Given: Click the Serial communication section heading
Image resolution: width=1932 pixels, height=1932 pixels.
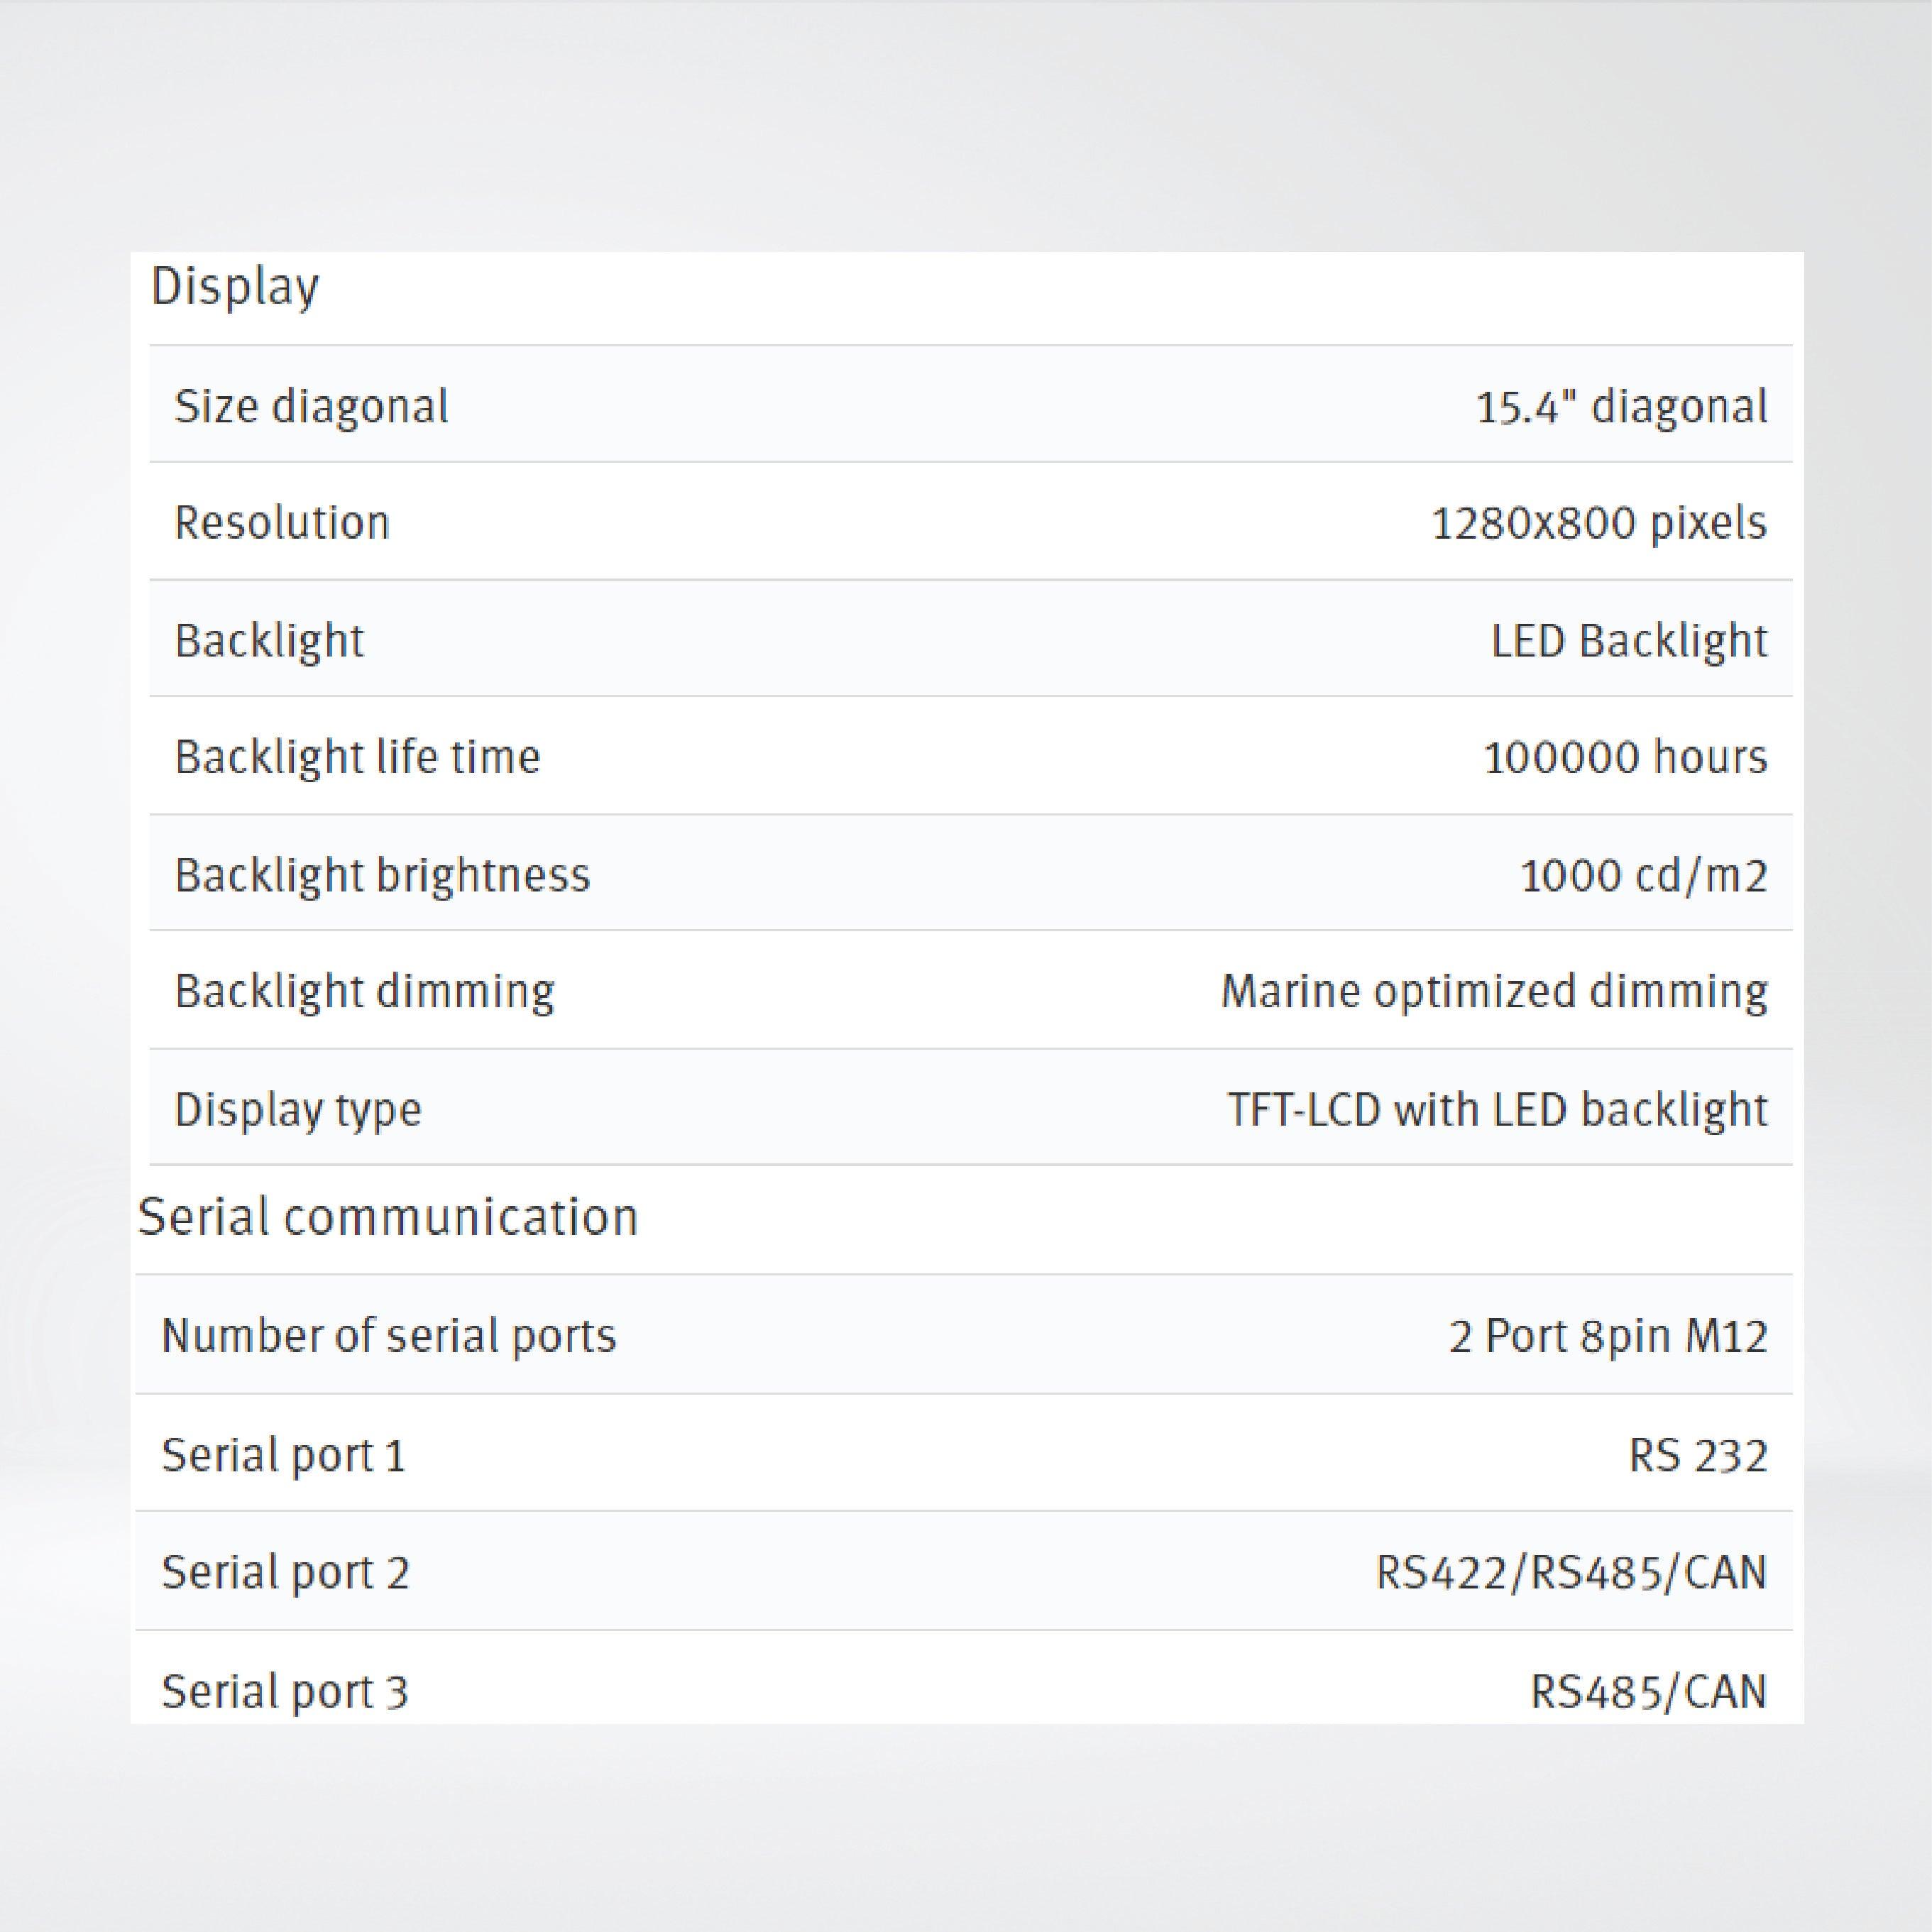Looking at the screenshot, I should 388,1218.
